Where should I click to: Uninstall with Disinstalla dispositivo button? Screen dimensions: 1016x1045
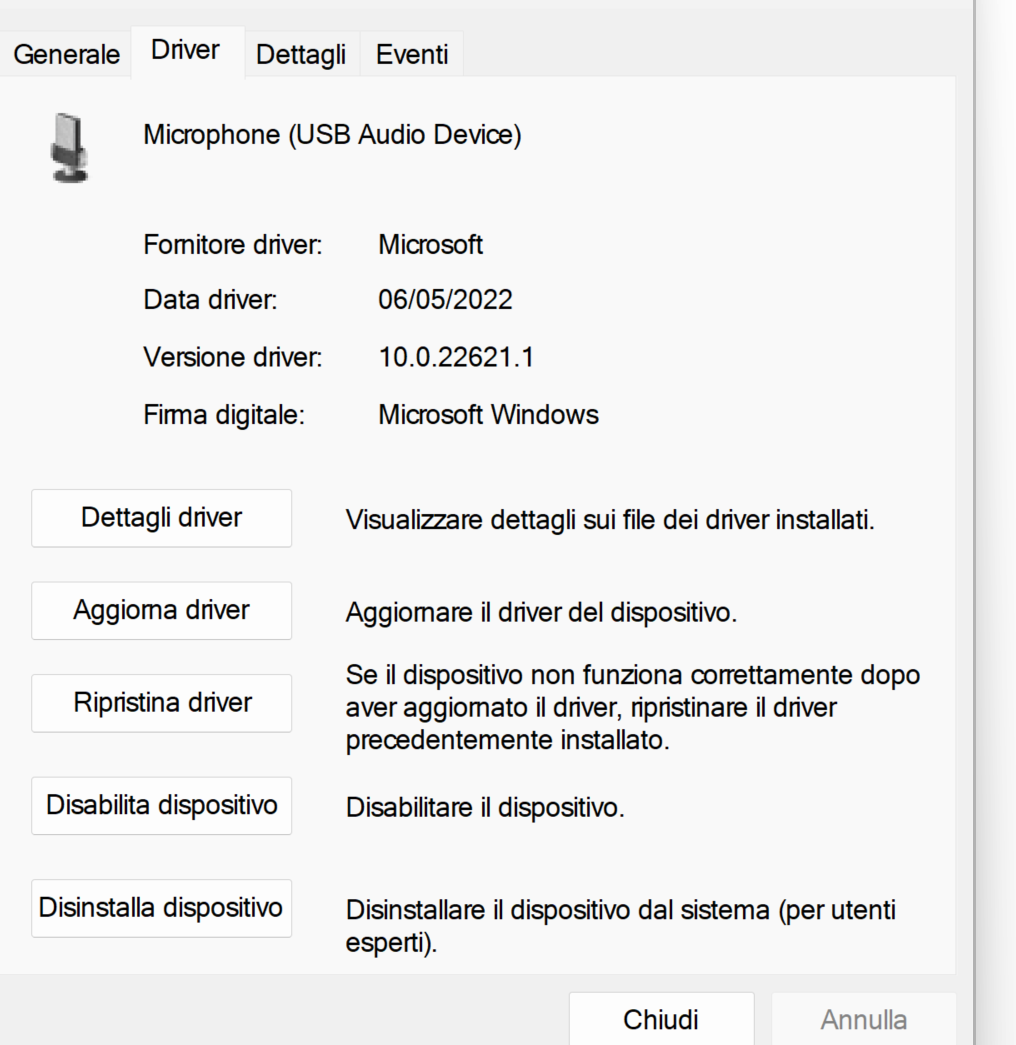pos(161,908)
